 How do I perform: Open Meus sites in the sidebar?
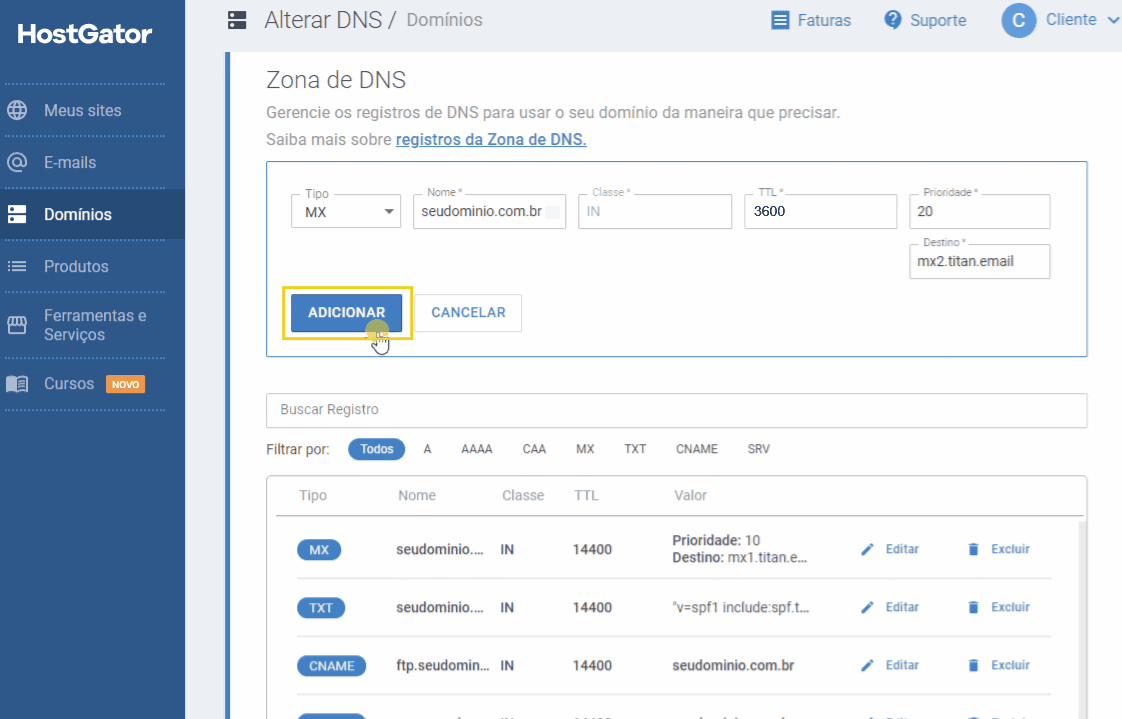(82, 110)
